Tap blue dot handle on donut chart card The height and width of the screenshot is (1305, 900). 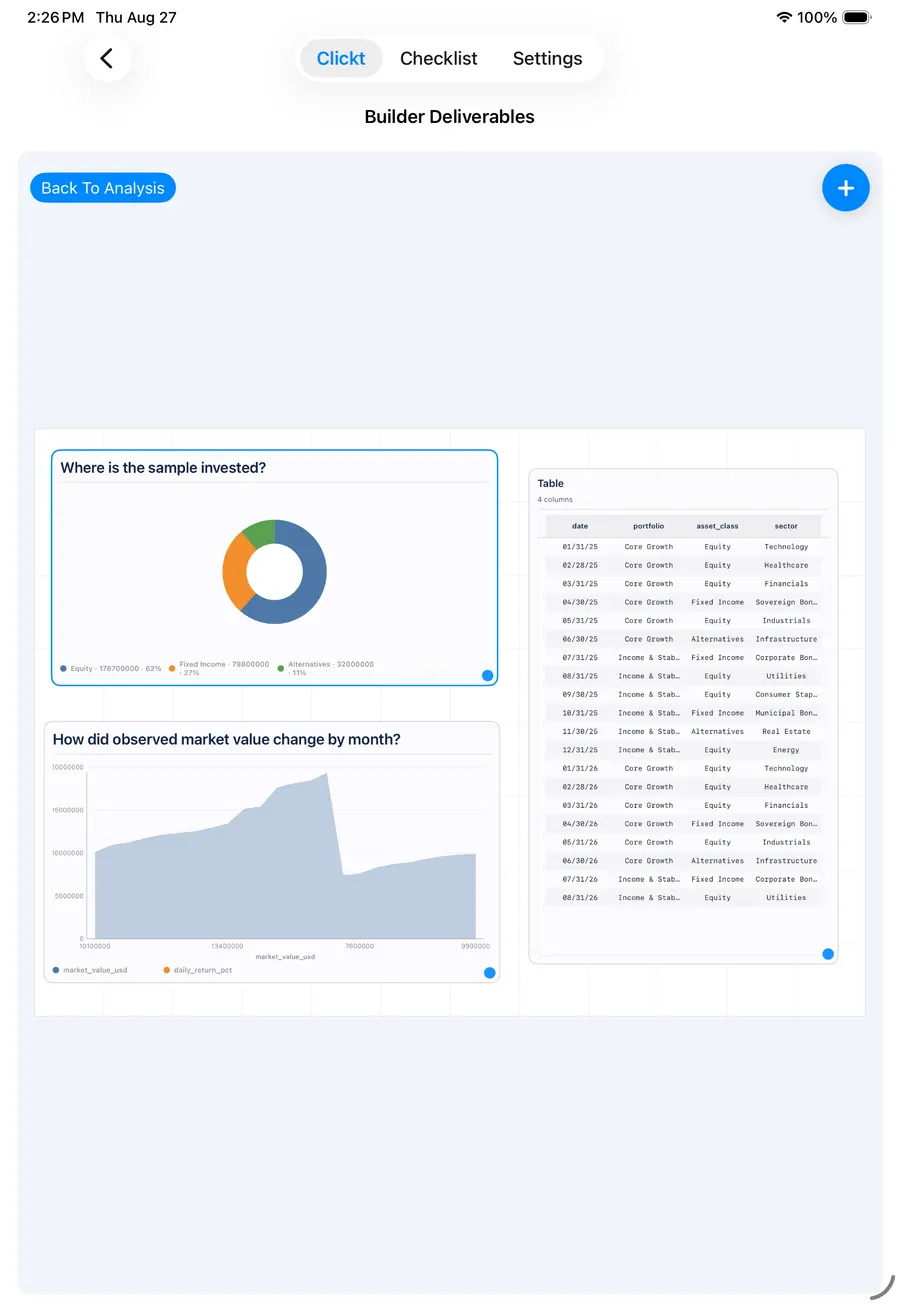click(x=488, y=676)
